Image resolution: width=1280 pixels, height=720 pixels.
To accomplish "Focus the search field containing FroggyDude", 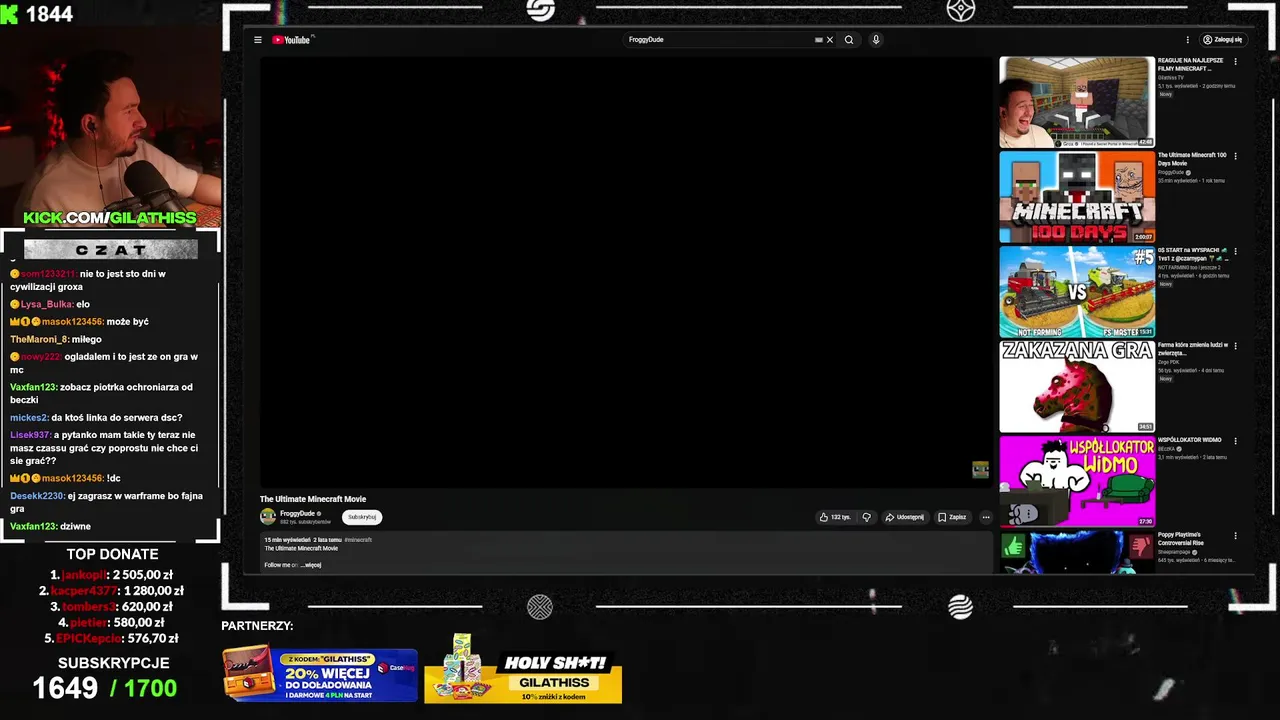I will point(720,40).
